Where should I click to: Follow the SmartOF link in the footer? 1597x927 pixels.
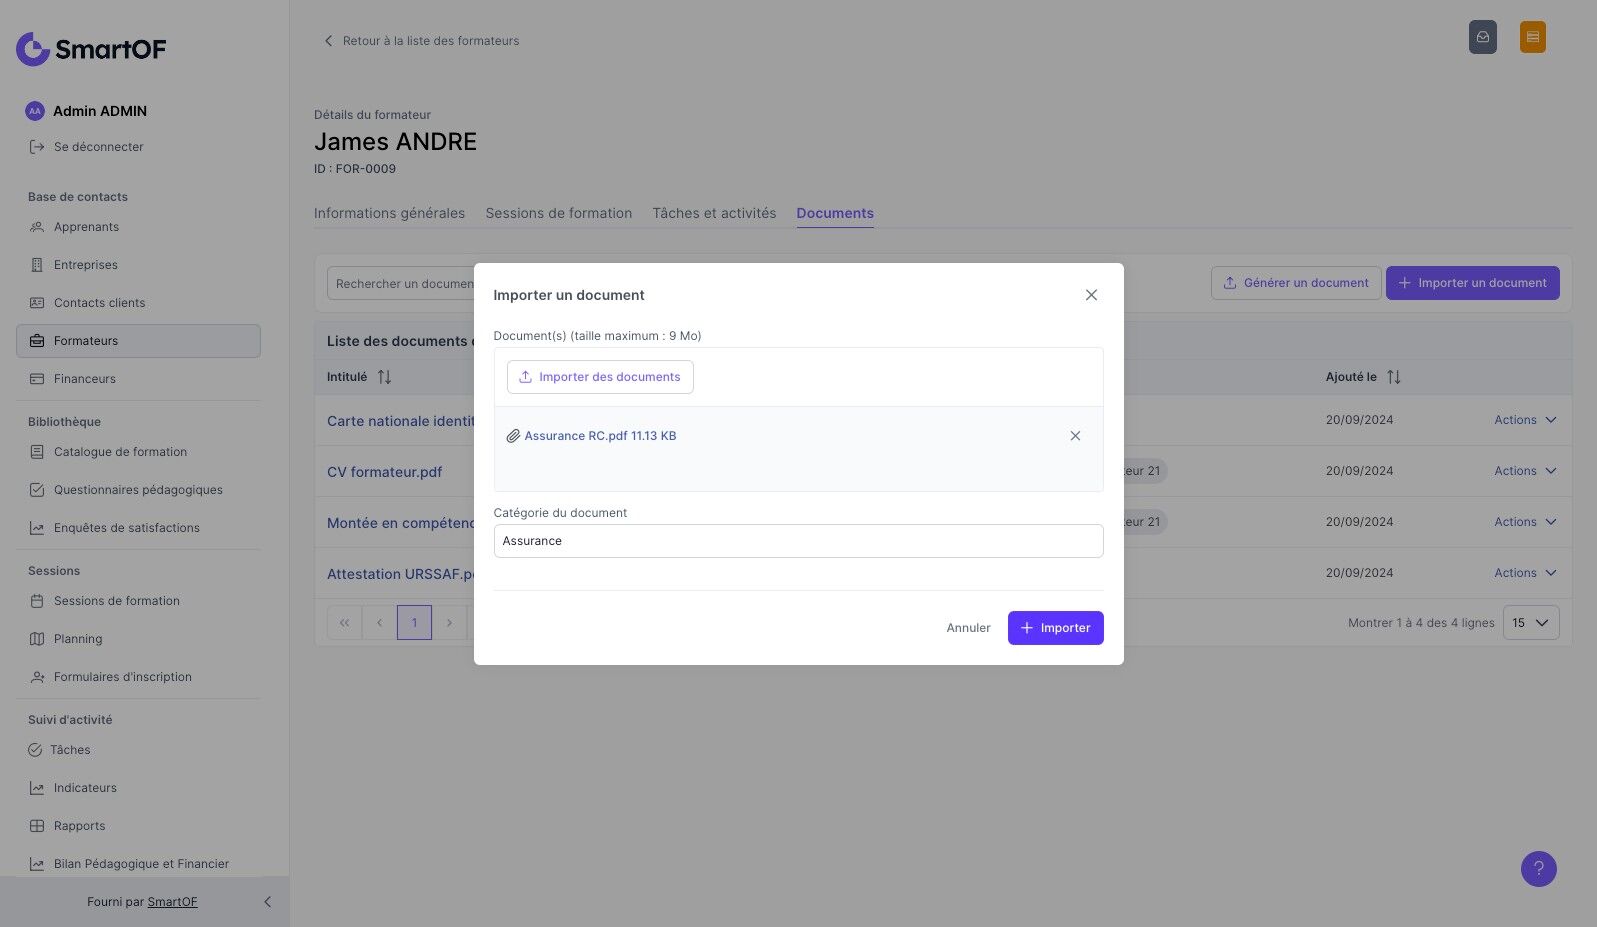coord(172,902)
